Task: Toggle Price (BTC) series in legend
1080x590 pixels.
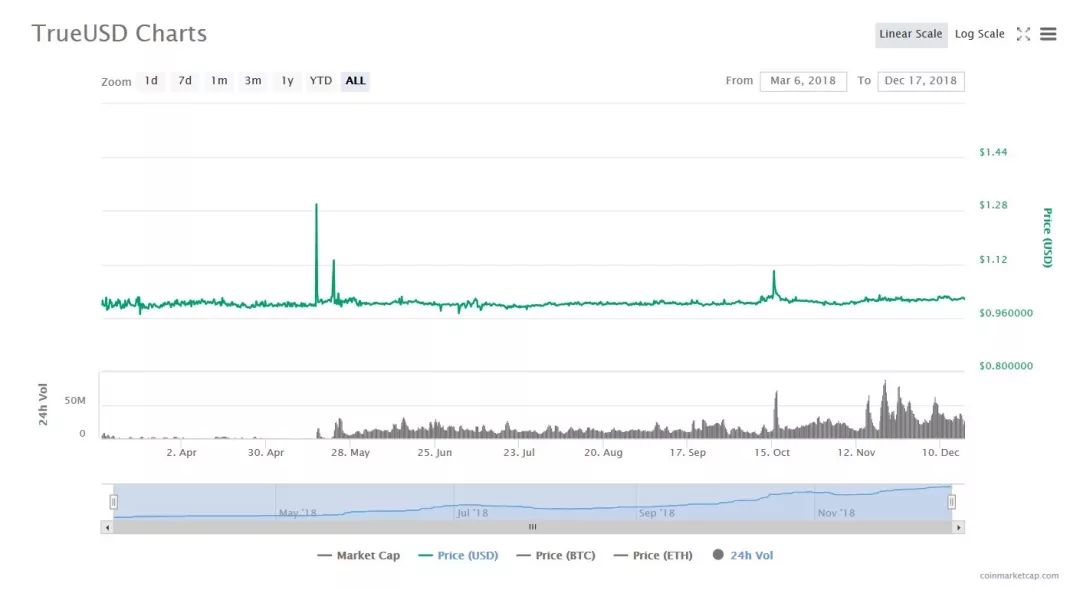Action: 556,556
